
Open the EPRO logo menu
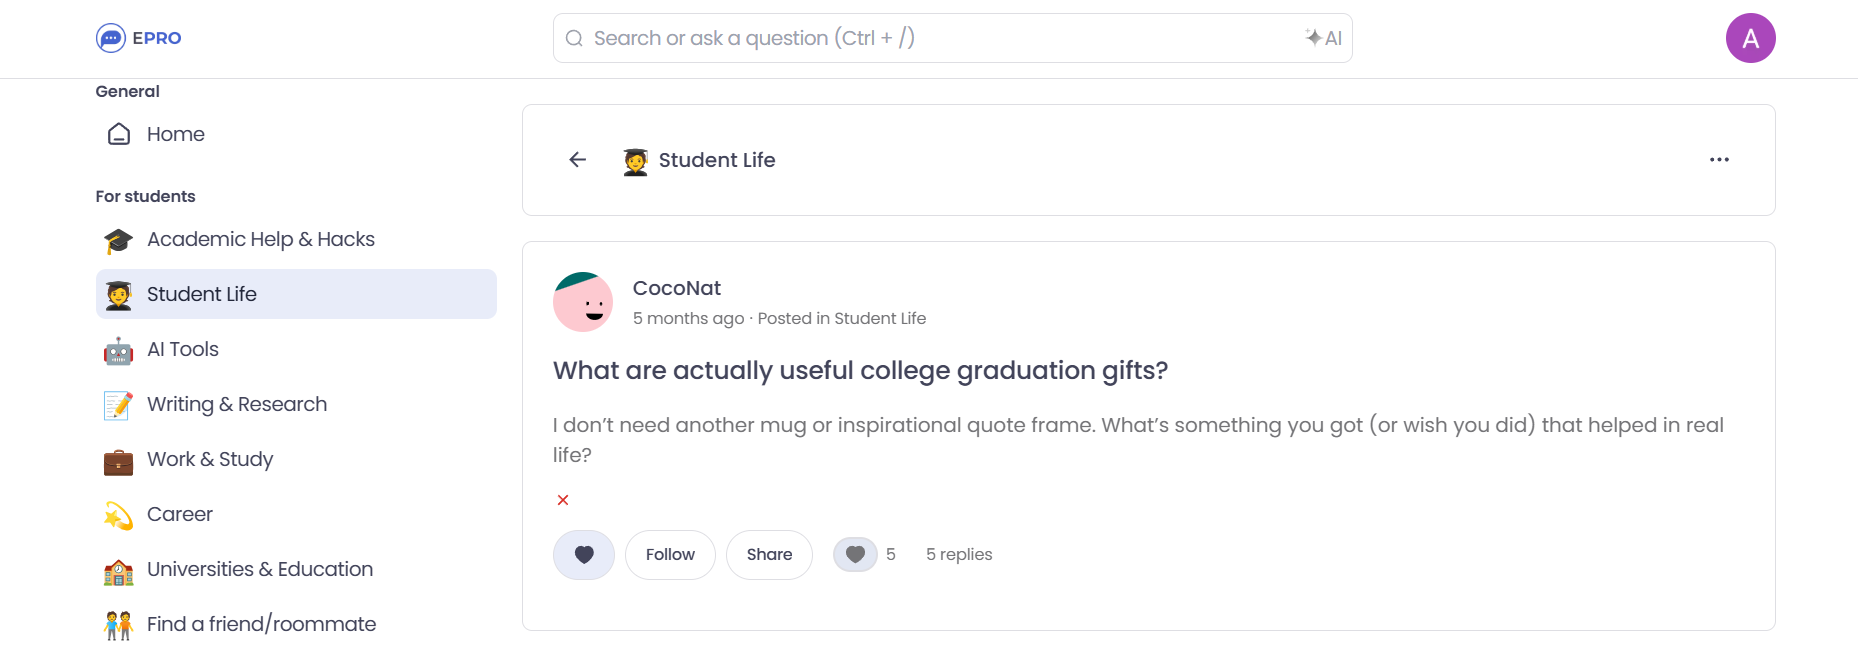tap(139, 38)
